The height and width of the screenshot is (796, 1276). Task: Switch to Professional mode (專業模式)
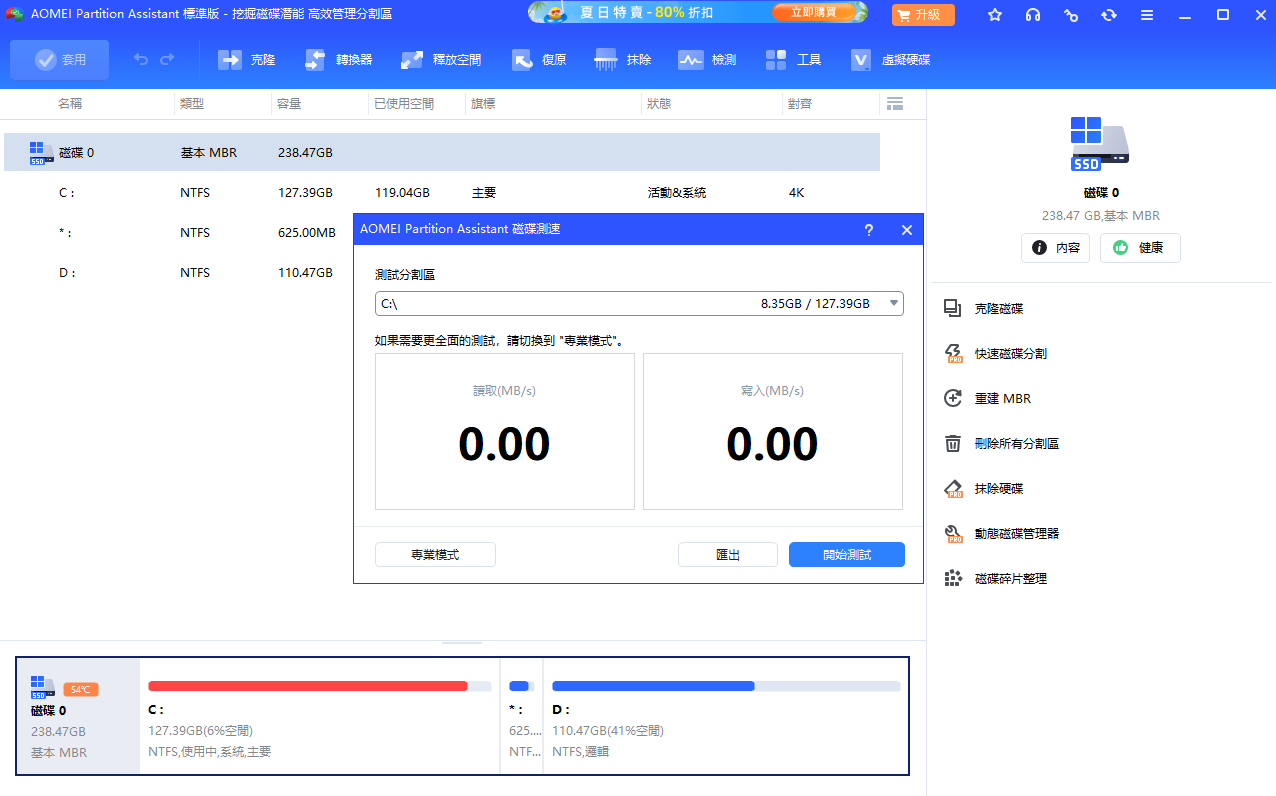click(435, 554)
